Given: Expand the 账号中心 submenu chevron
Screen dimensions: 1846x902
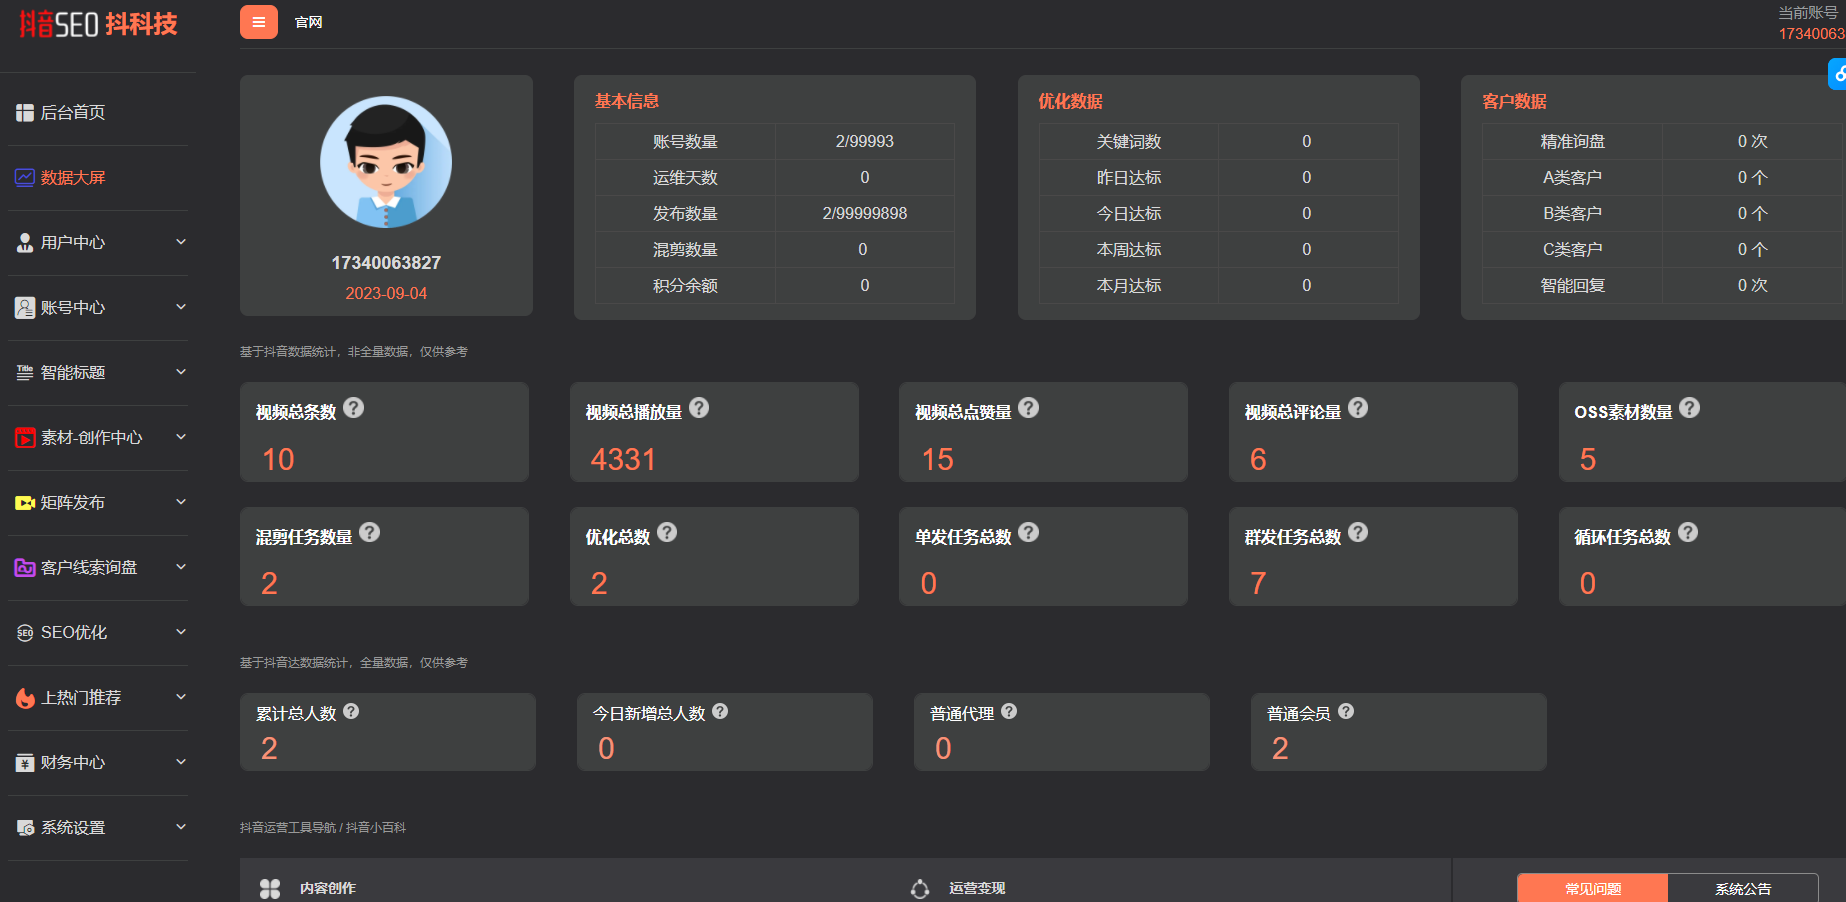Looking at the screenshot, I should pos(181,307).
